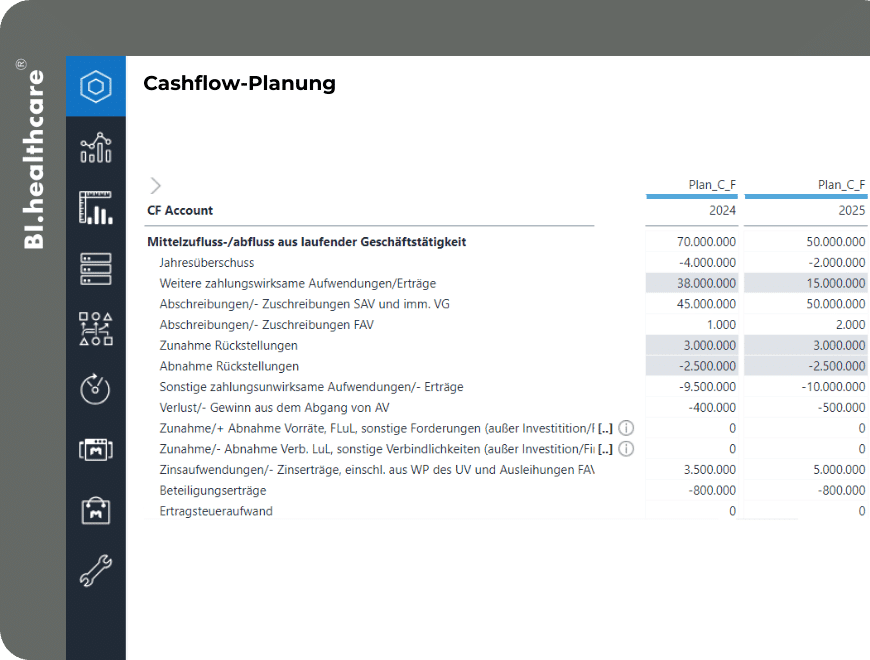Expand truncated text of Vorräte, FLuL row
The width and height of the screenshot is (870, 660).
pyautogui.click(x=605, y=428)
